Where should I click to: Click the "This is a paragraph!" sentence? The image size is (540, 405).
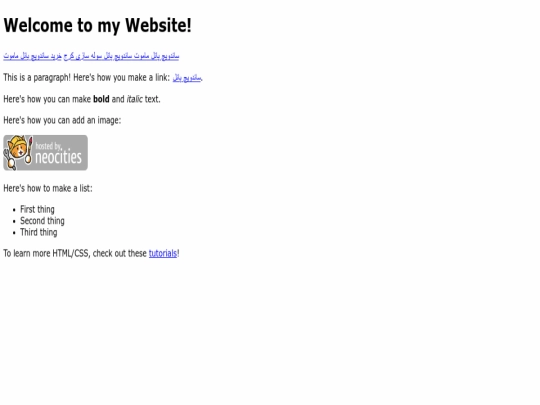point(37,78)
